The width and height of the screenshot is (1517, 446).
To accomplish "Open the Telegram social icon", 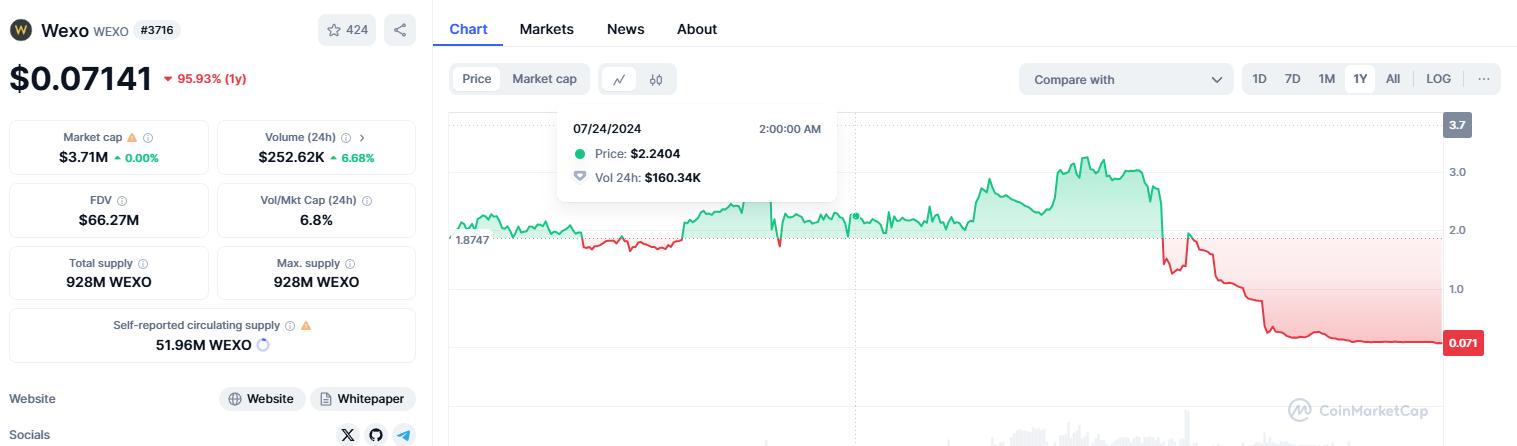I will click(x=403, y=434).
